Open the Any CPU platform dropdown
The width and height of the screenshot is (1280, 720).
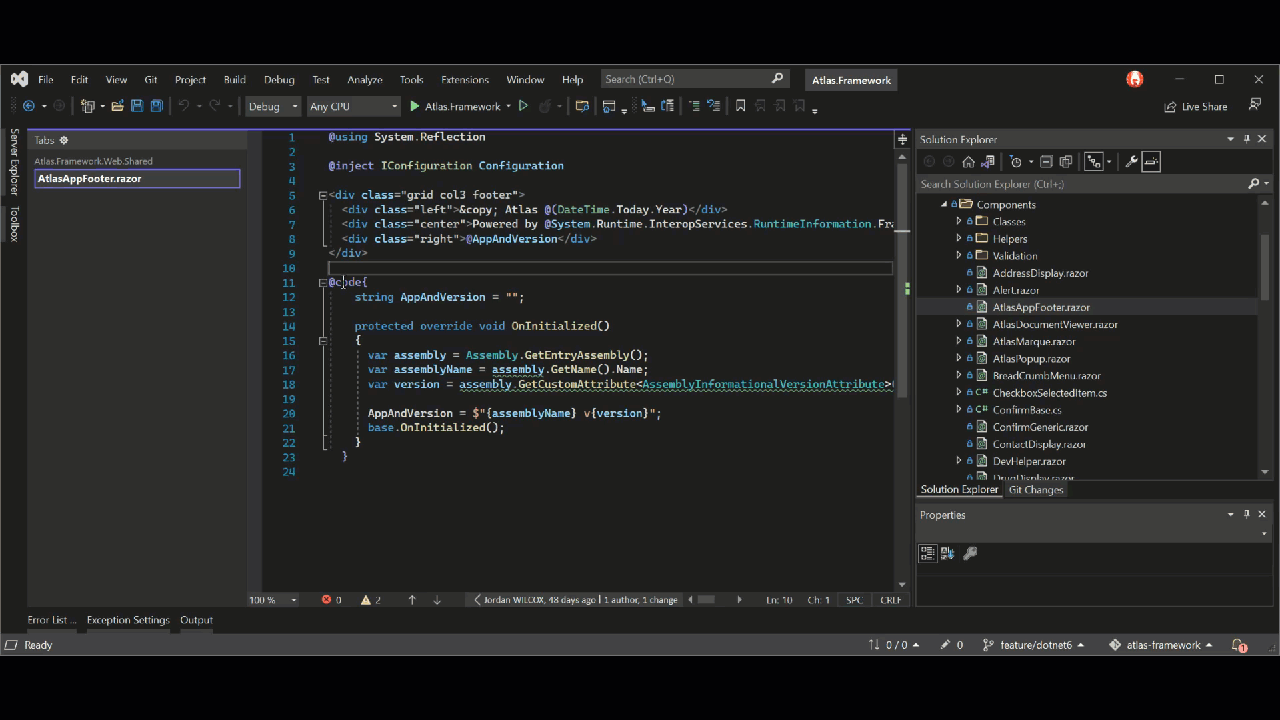[x=353, y=106]
